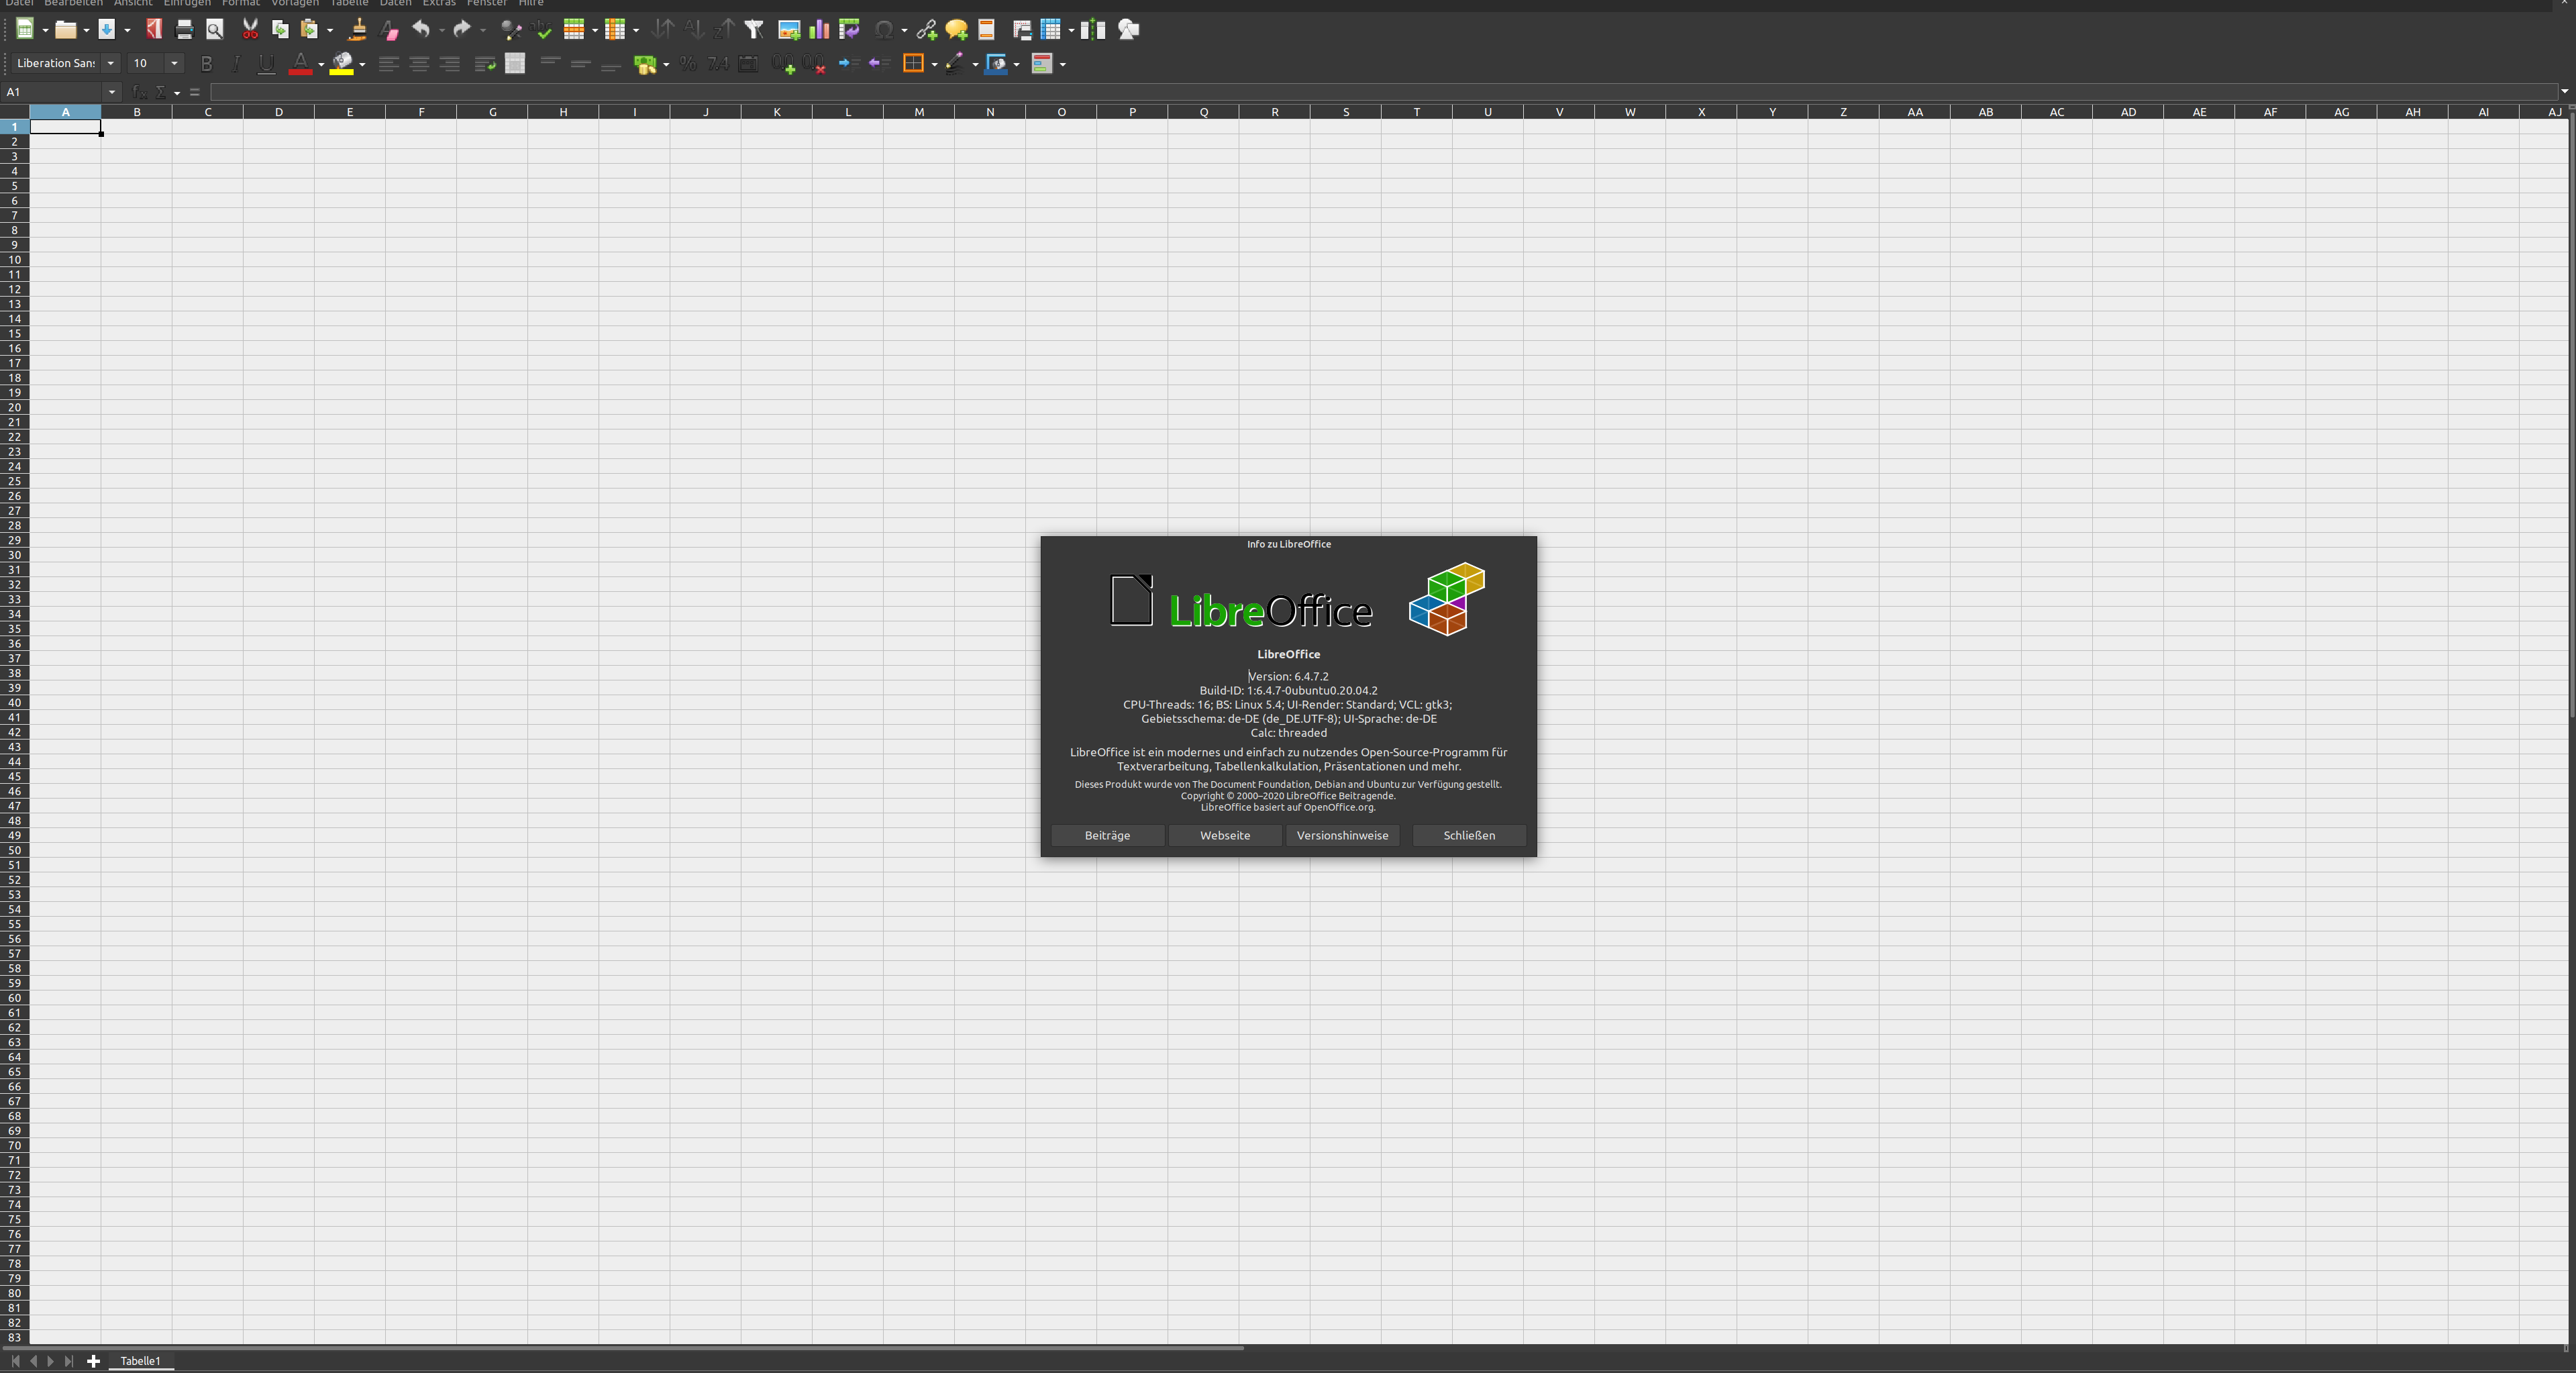Click the Add Decimal Place icon
Screen dimensions: 2576x1373
pyautogui.click(x=783, y=64)
